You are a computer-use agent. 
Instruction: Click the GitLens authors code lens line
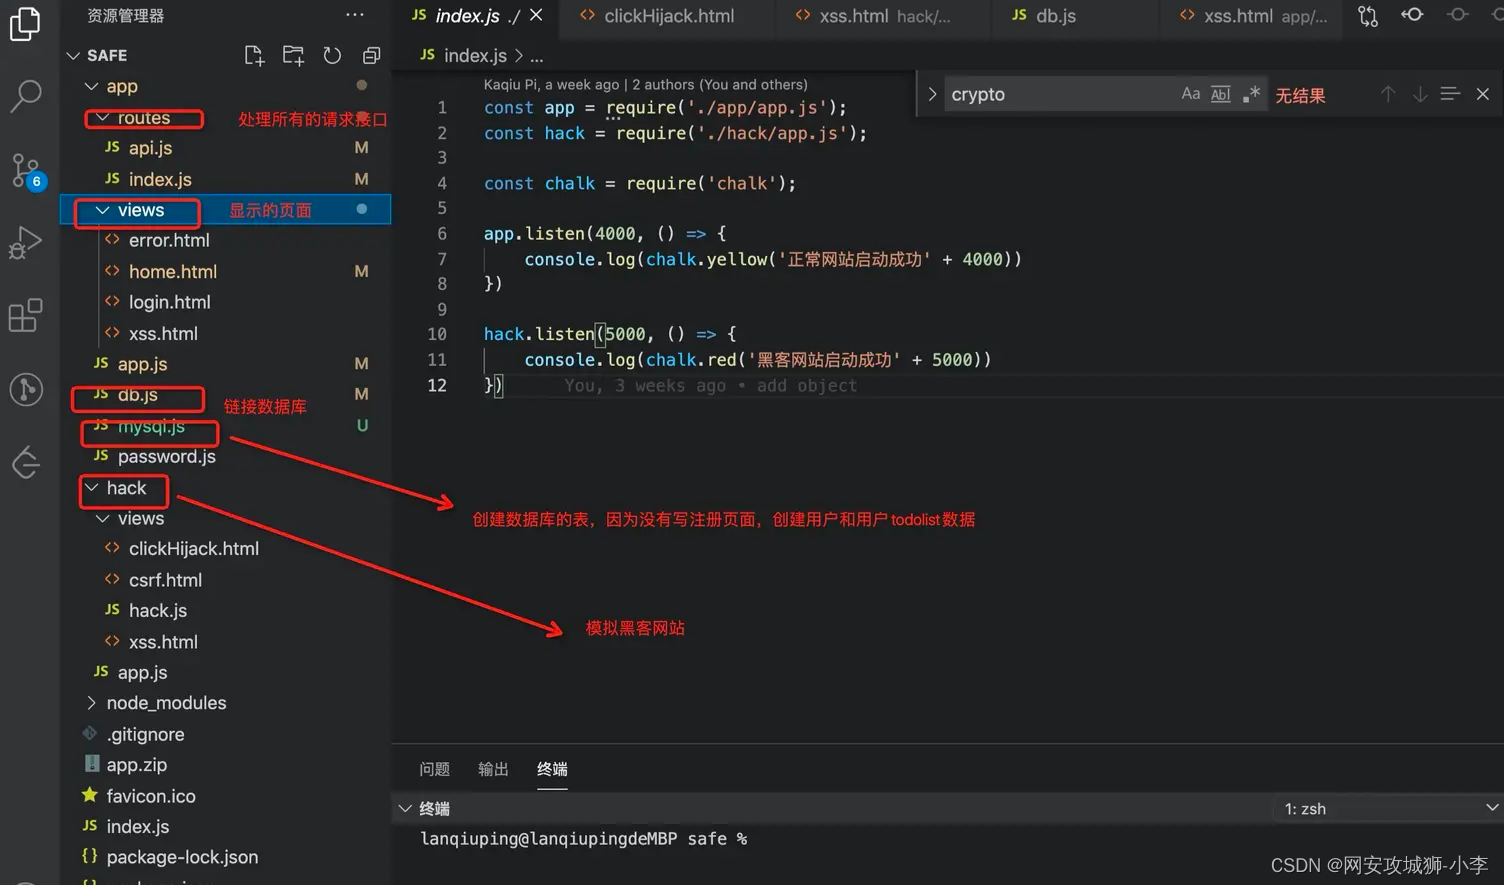[645, 84]
